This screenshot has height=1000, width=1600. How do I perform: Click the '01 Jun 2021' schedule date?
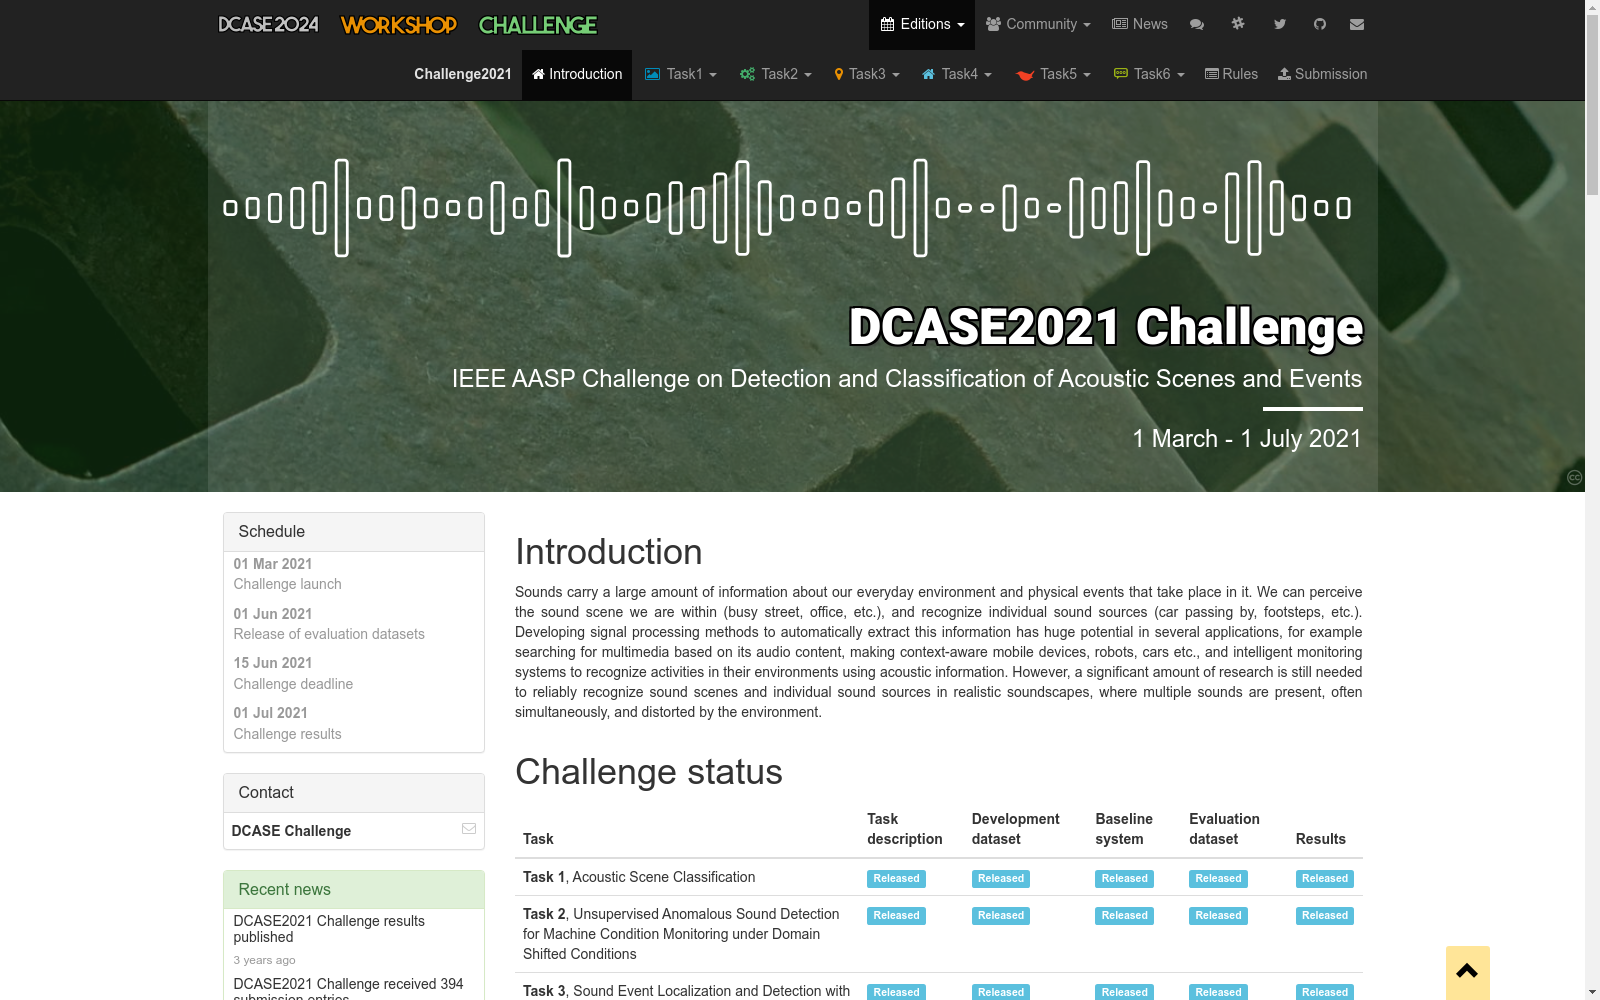tap(273, 614)
